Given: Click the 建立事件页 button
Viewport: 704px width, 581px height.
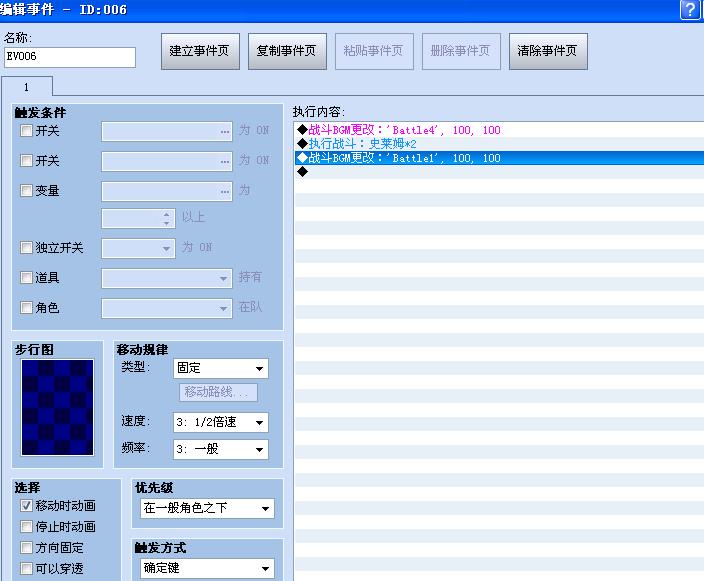Looking at the screenshot, I should [x=200, y=51].
